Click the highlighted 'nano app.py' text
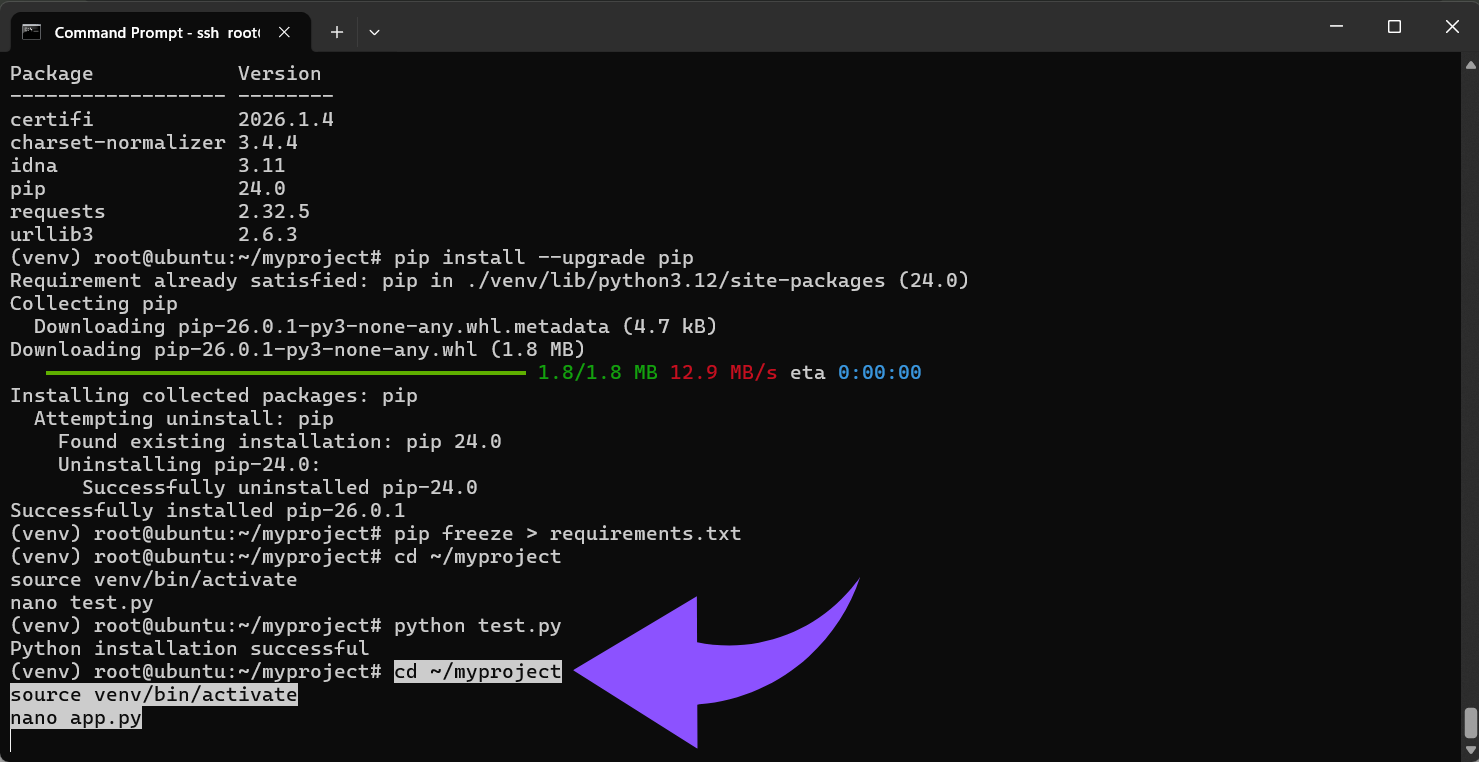This screenshot has width=1479, height=762. 75,717
